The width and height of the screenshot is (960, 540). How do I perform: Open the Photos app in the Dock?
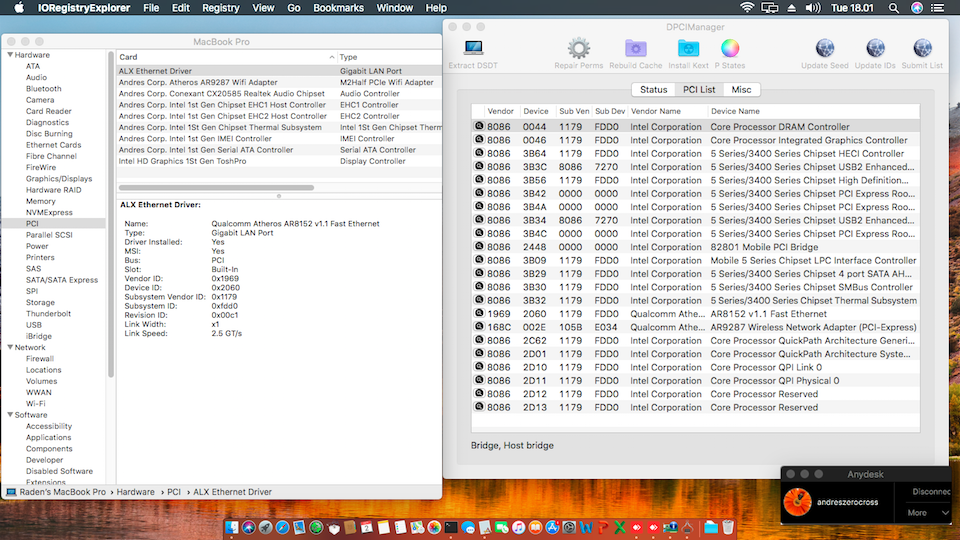pos(434,527)
